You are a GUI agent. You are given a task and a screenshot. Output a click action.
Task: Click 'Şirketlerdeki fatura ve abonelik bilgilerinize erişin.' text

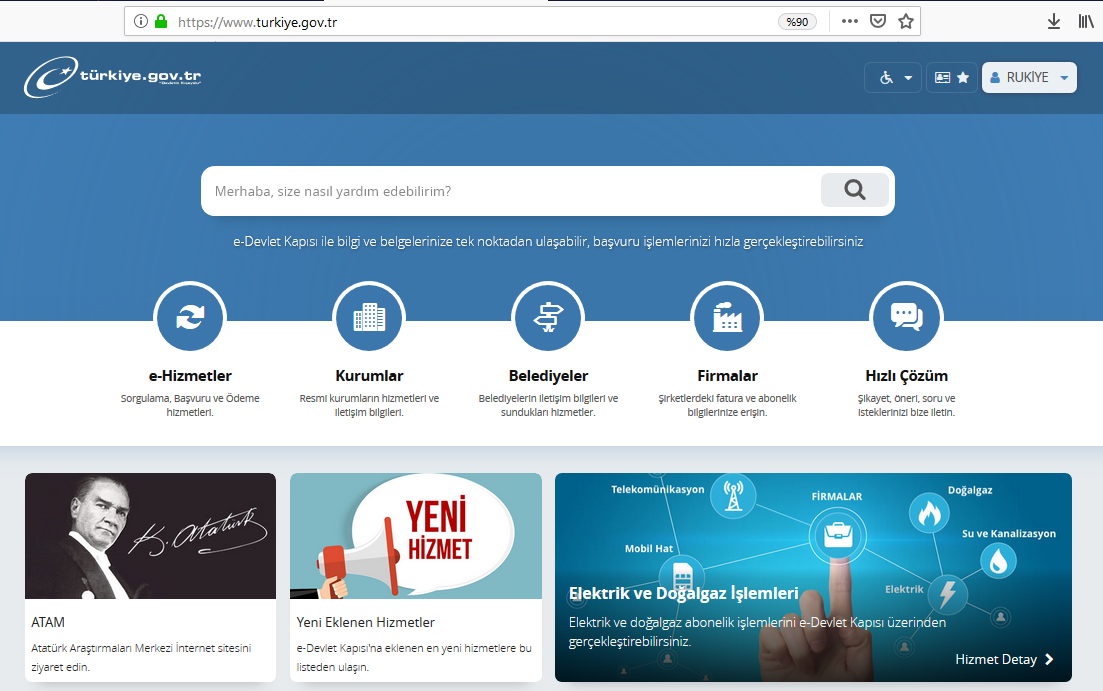click(x=727, y=405)
